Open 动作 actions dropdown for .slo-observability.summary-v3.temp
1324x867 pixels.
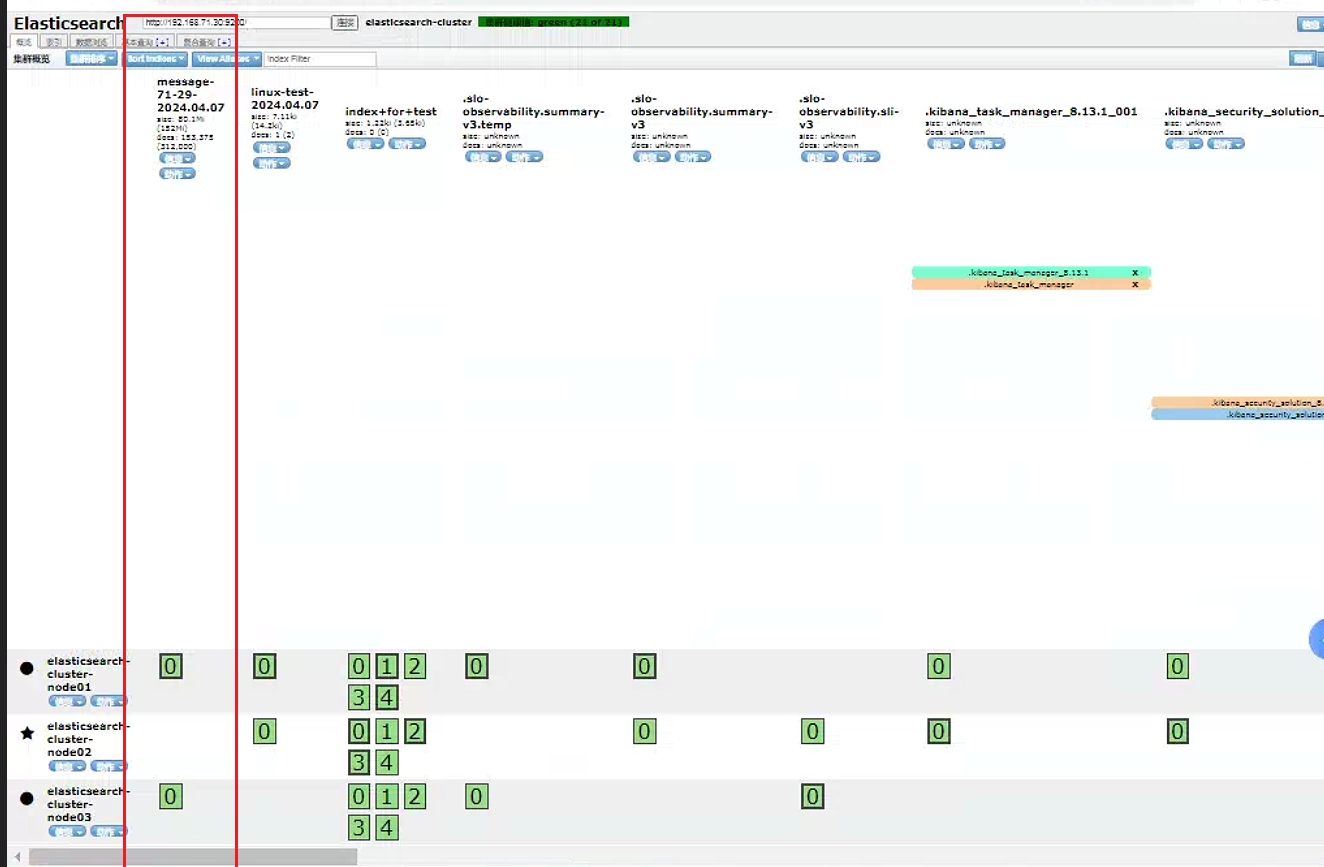(x=524, y=157)
